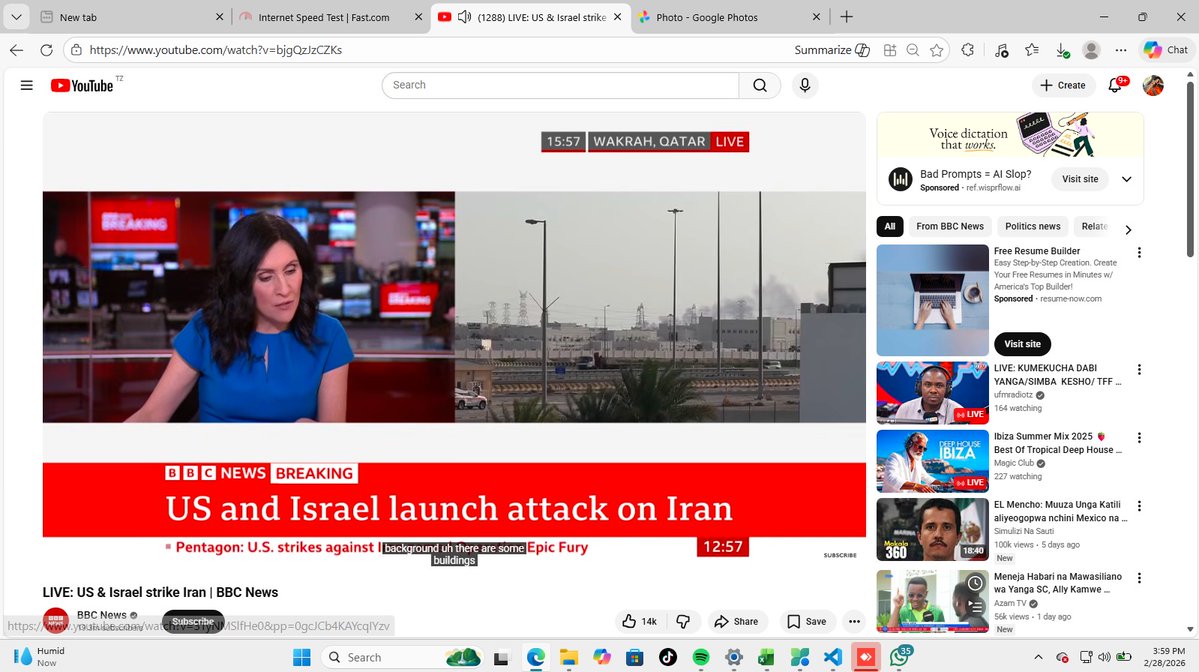Image resolution: width=1199 pixels, height=672 pixels.
Task: Dislike the video with thumbs-down icon
Action: coord(684,622)
